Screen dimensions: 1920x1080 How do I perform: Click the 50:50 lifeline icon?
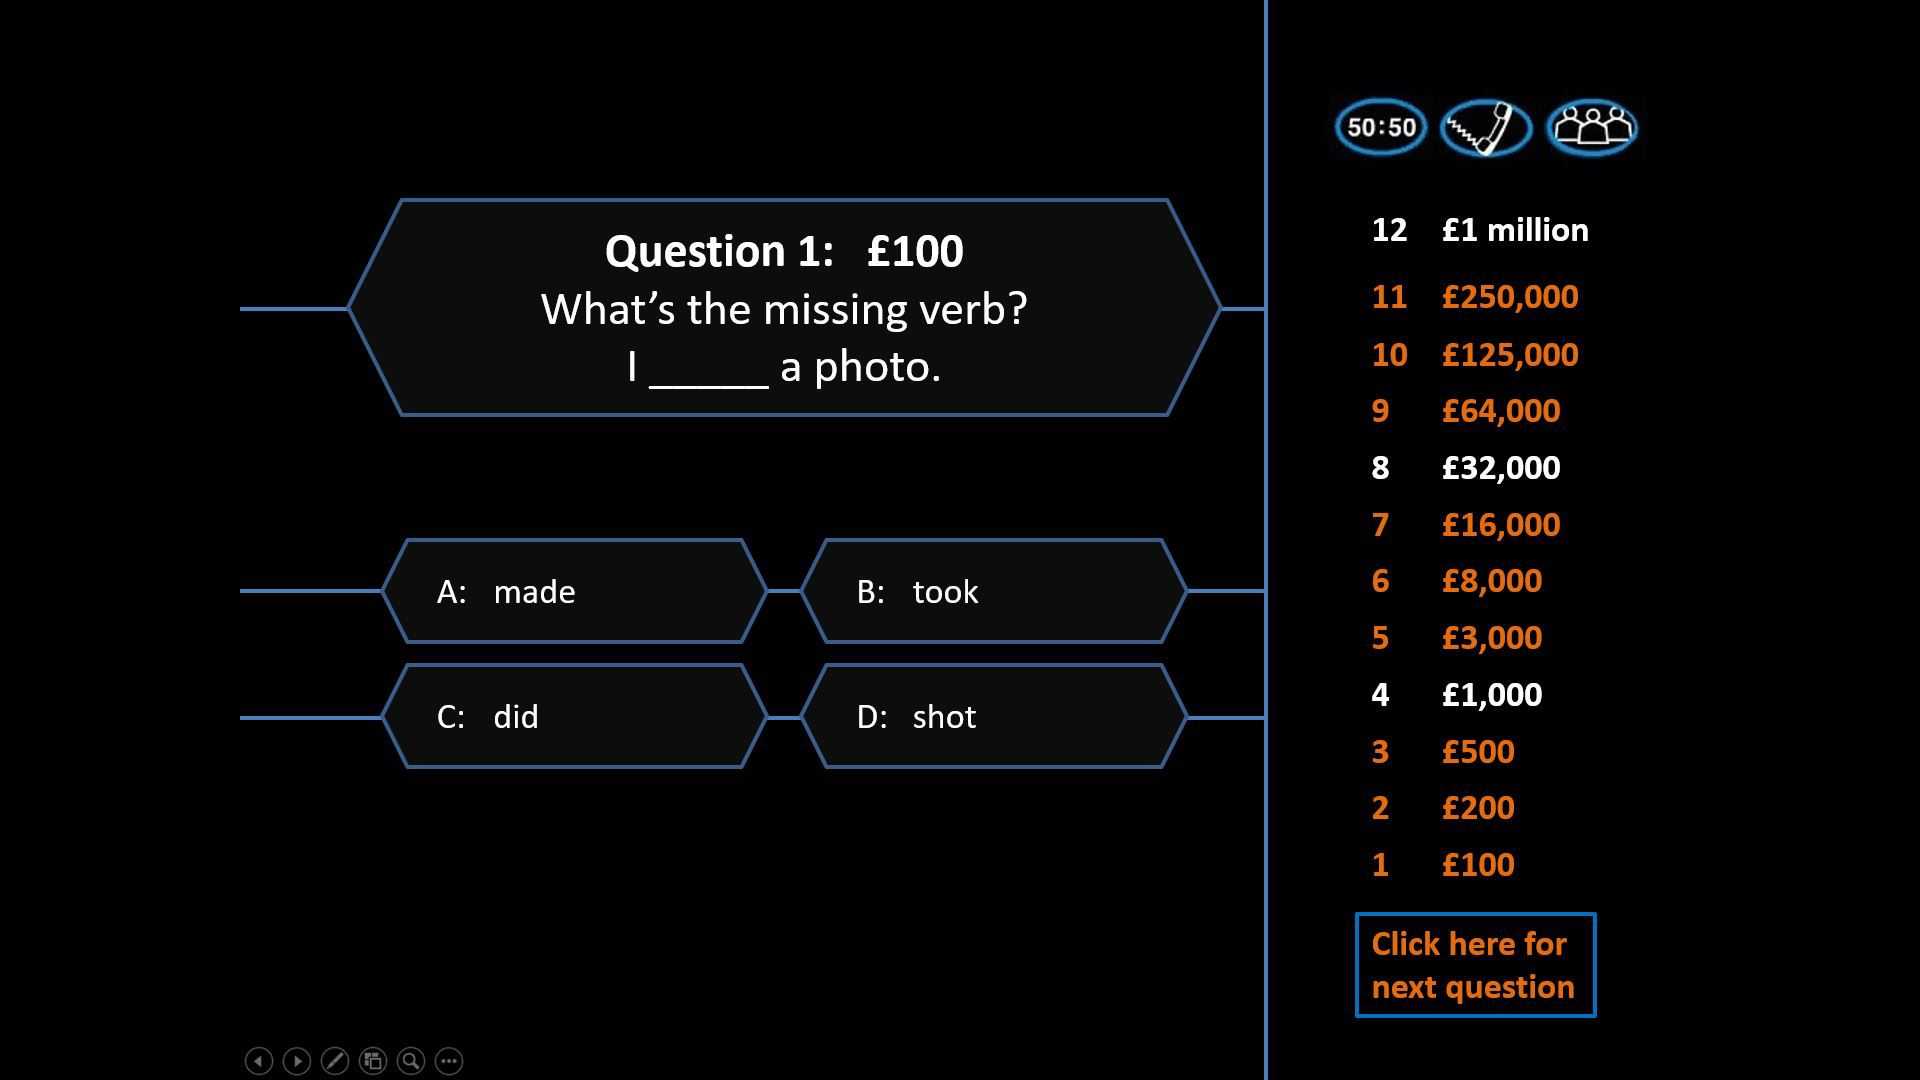tap(1381, 128)
